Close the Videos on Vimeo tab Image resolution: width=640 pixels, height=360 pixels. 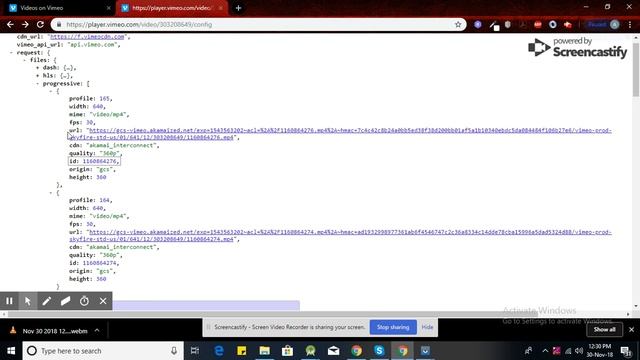point(108,8)
